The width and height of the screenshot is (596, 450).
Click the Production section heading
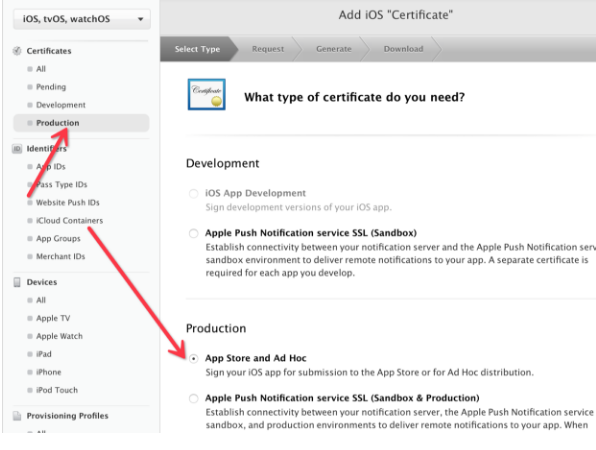(x=216, y=328)
